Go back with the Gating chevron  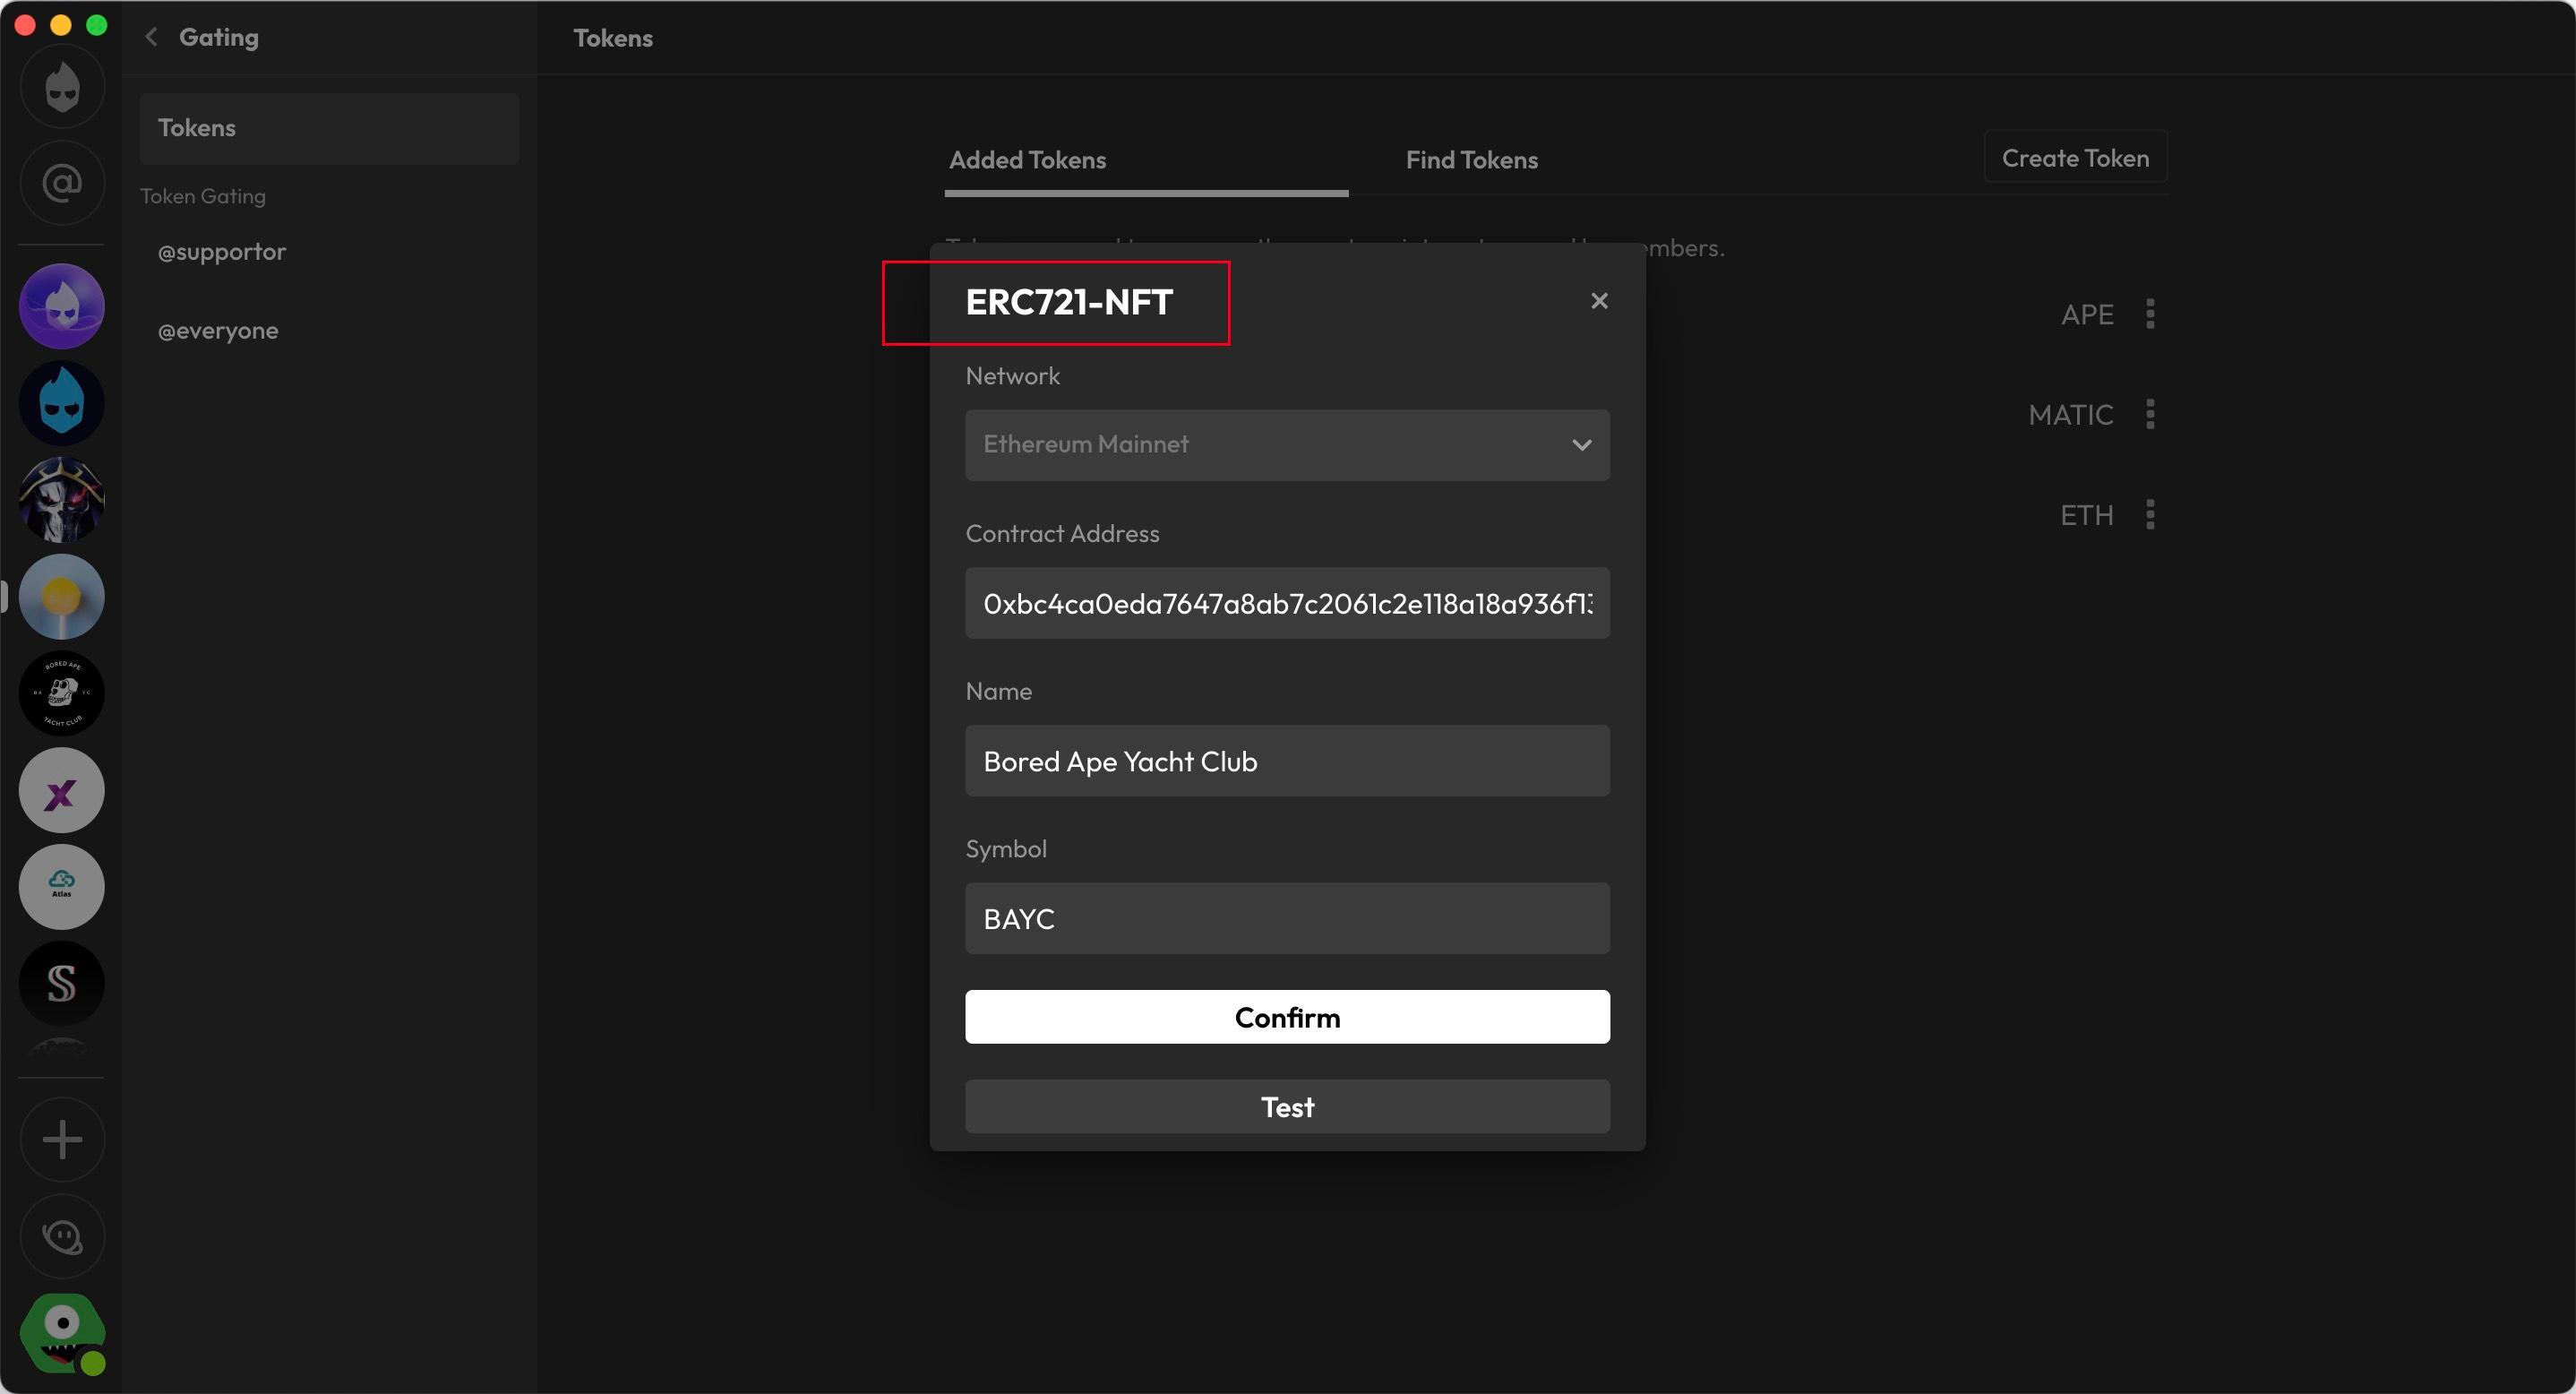pos(151,37)
